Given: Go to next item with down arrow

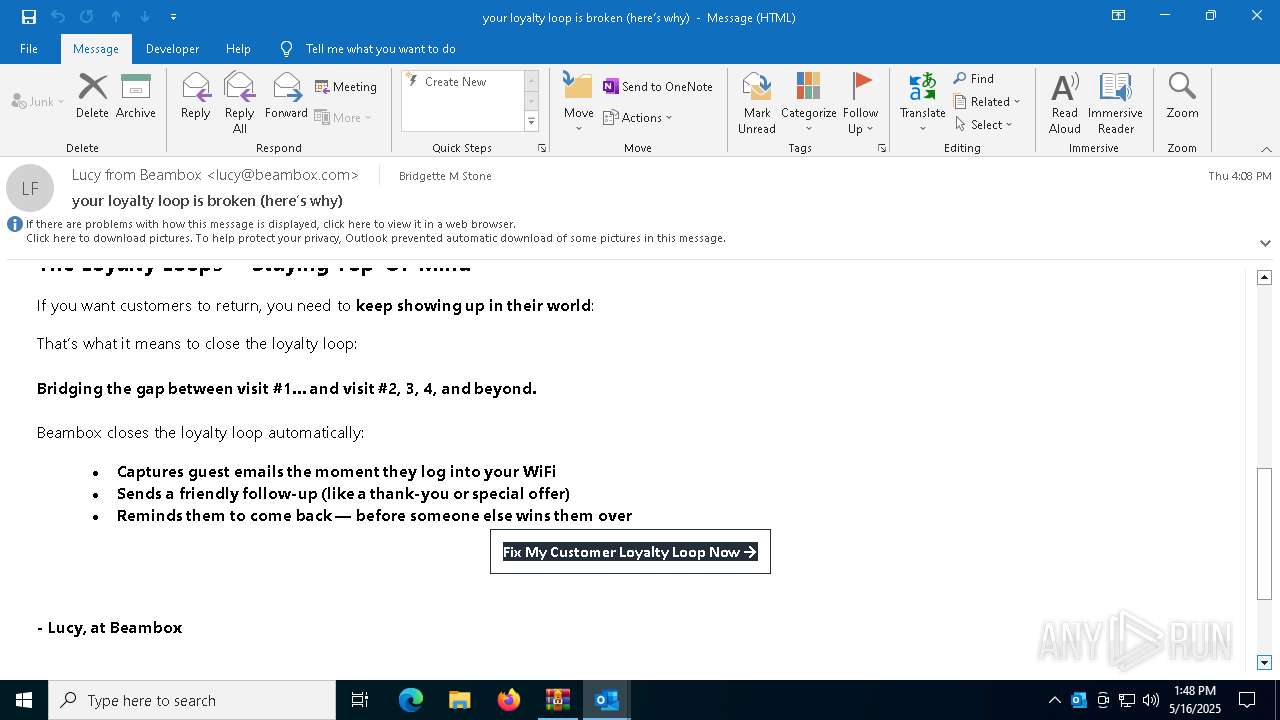Looking at the screenshot, I should (145, 17).
